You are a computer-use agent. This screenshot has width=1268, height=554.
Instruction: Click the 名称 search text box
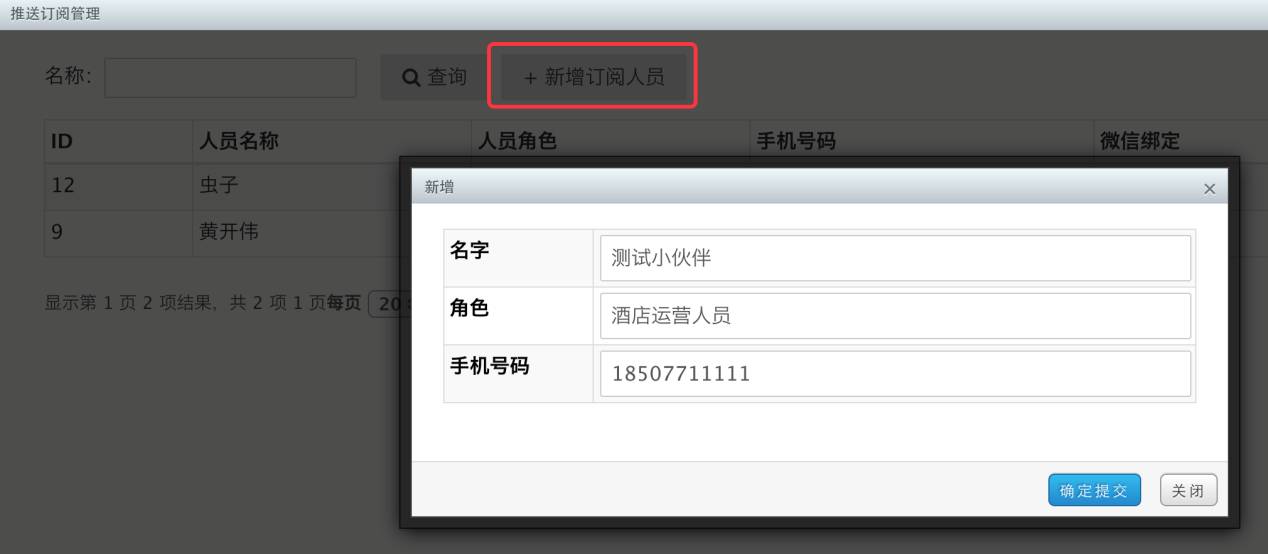click(230, 77)
